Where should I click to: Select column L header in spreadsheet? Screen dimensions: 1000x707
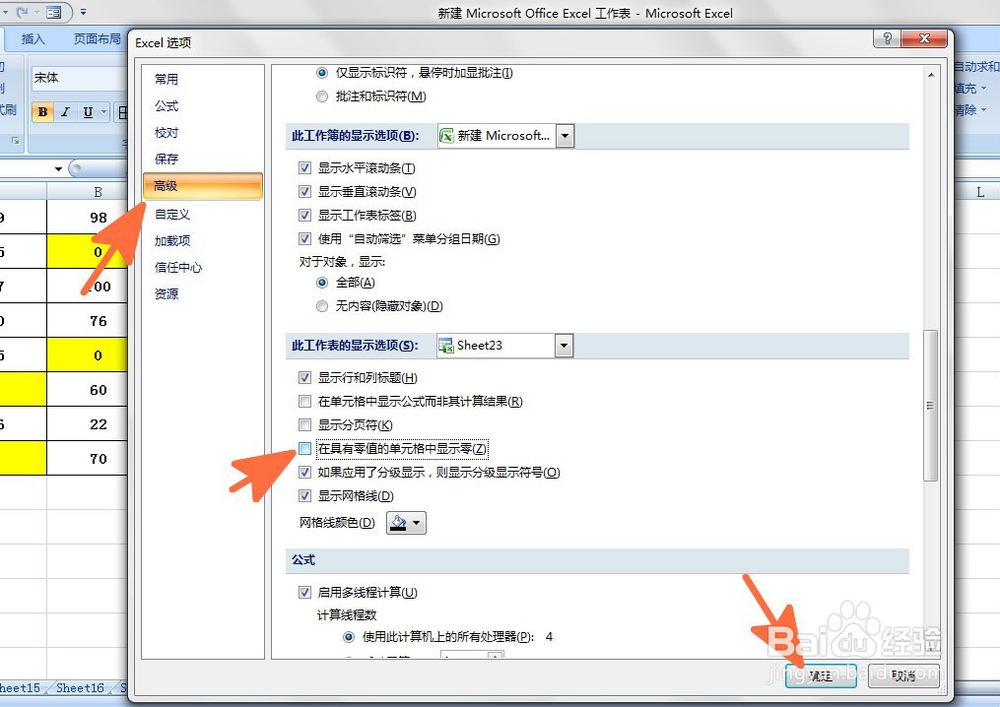980,192
